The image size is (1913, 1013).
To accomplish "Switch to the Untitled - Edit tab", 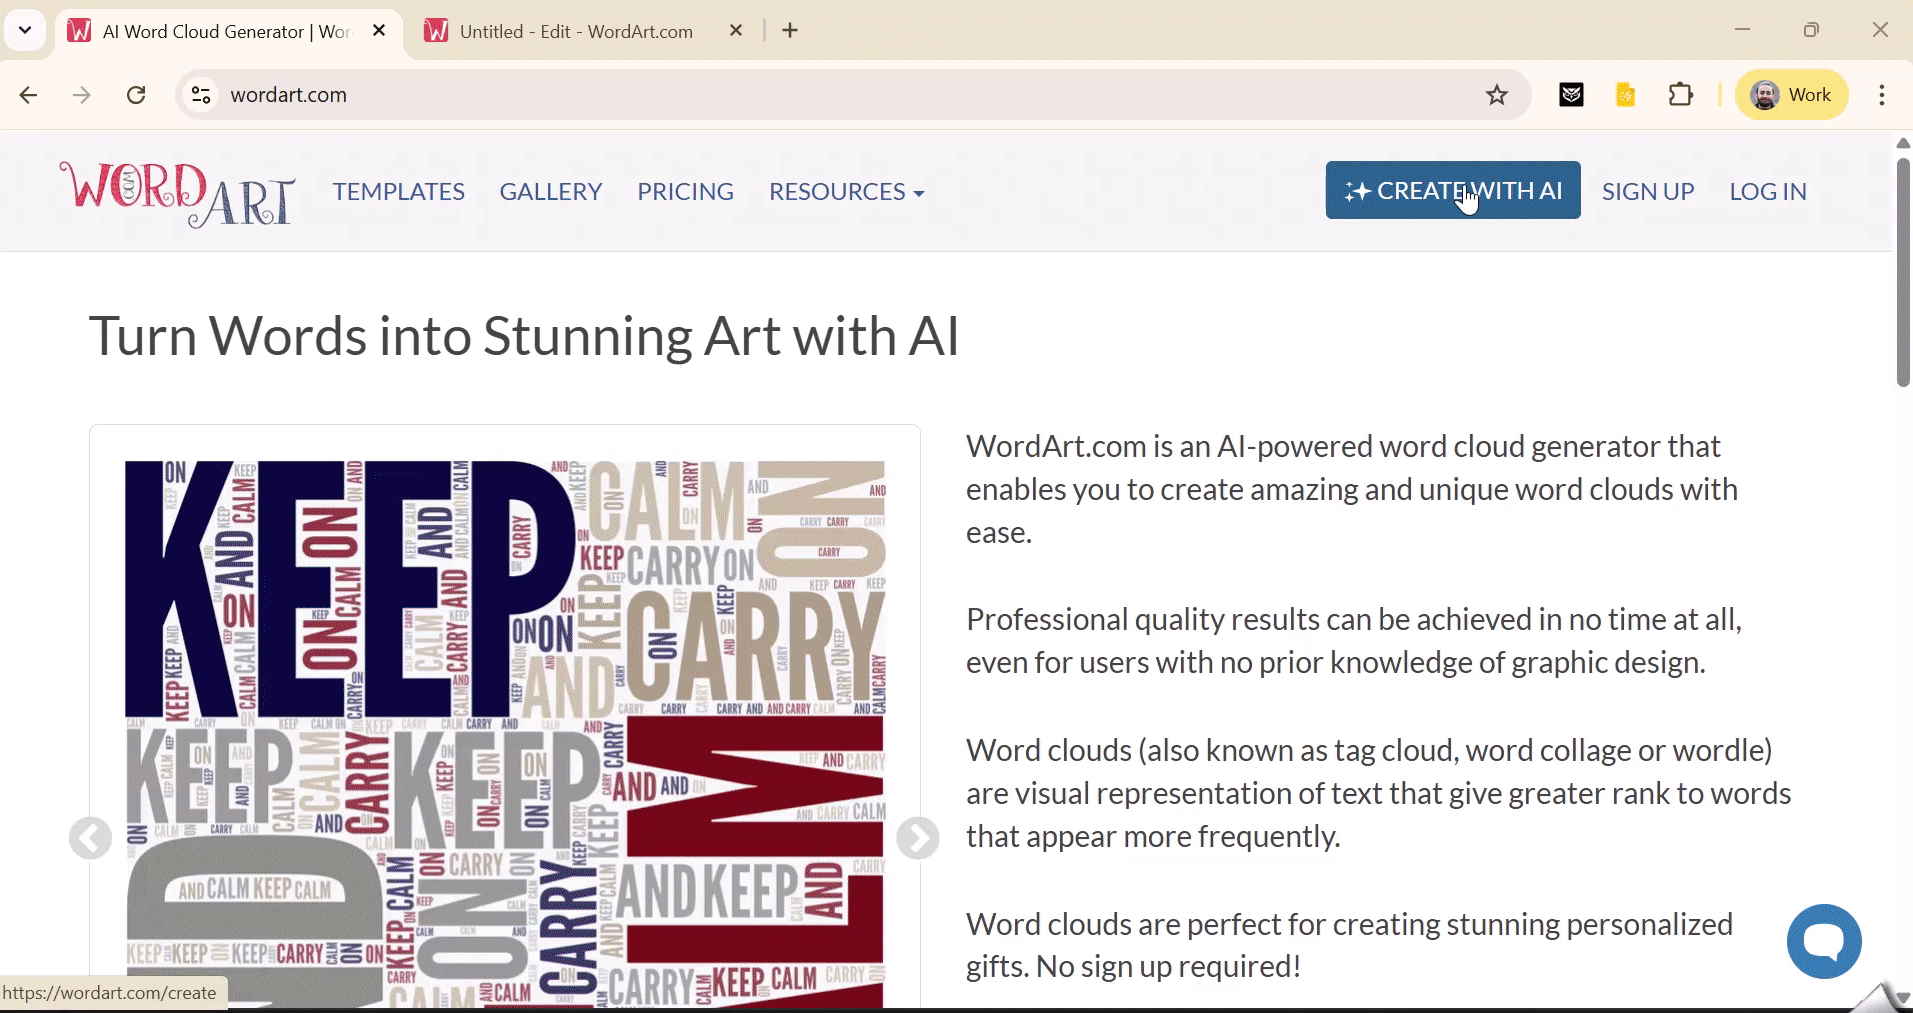I will (575, 31).
